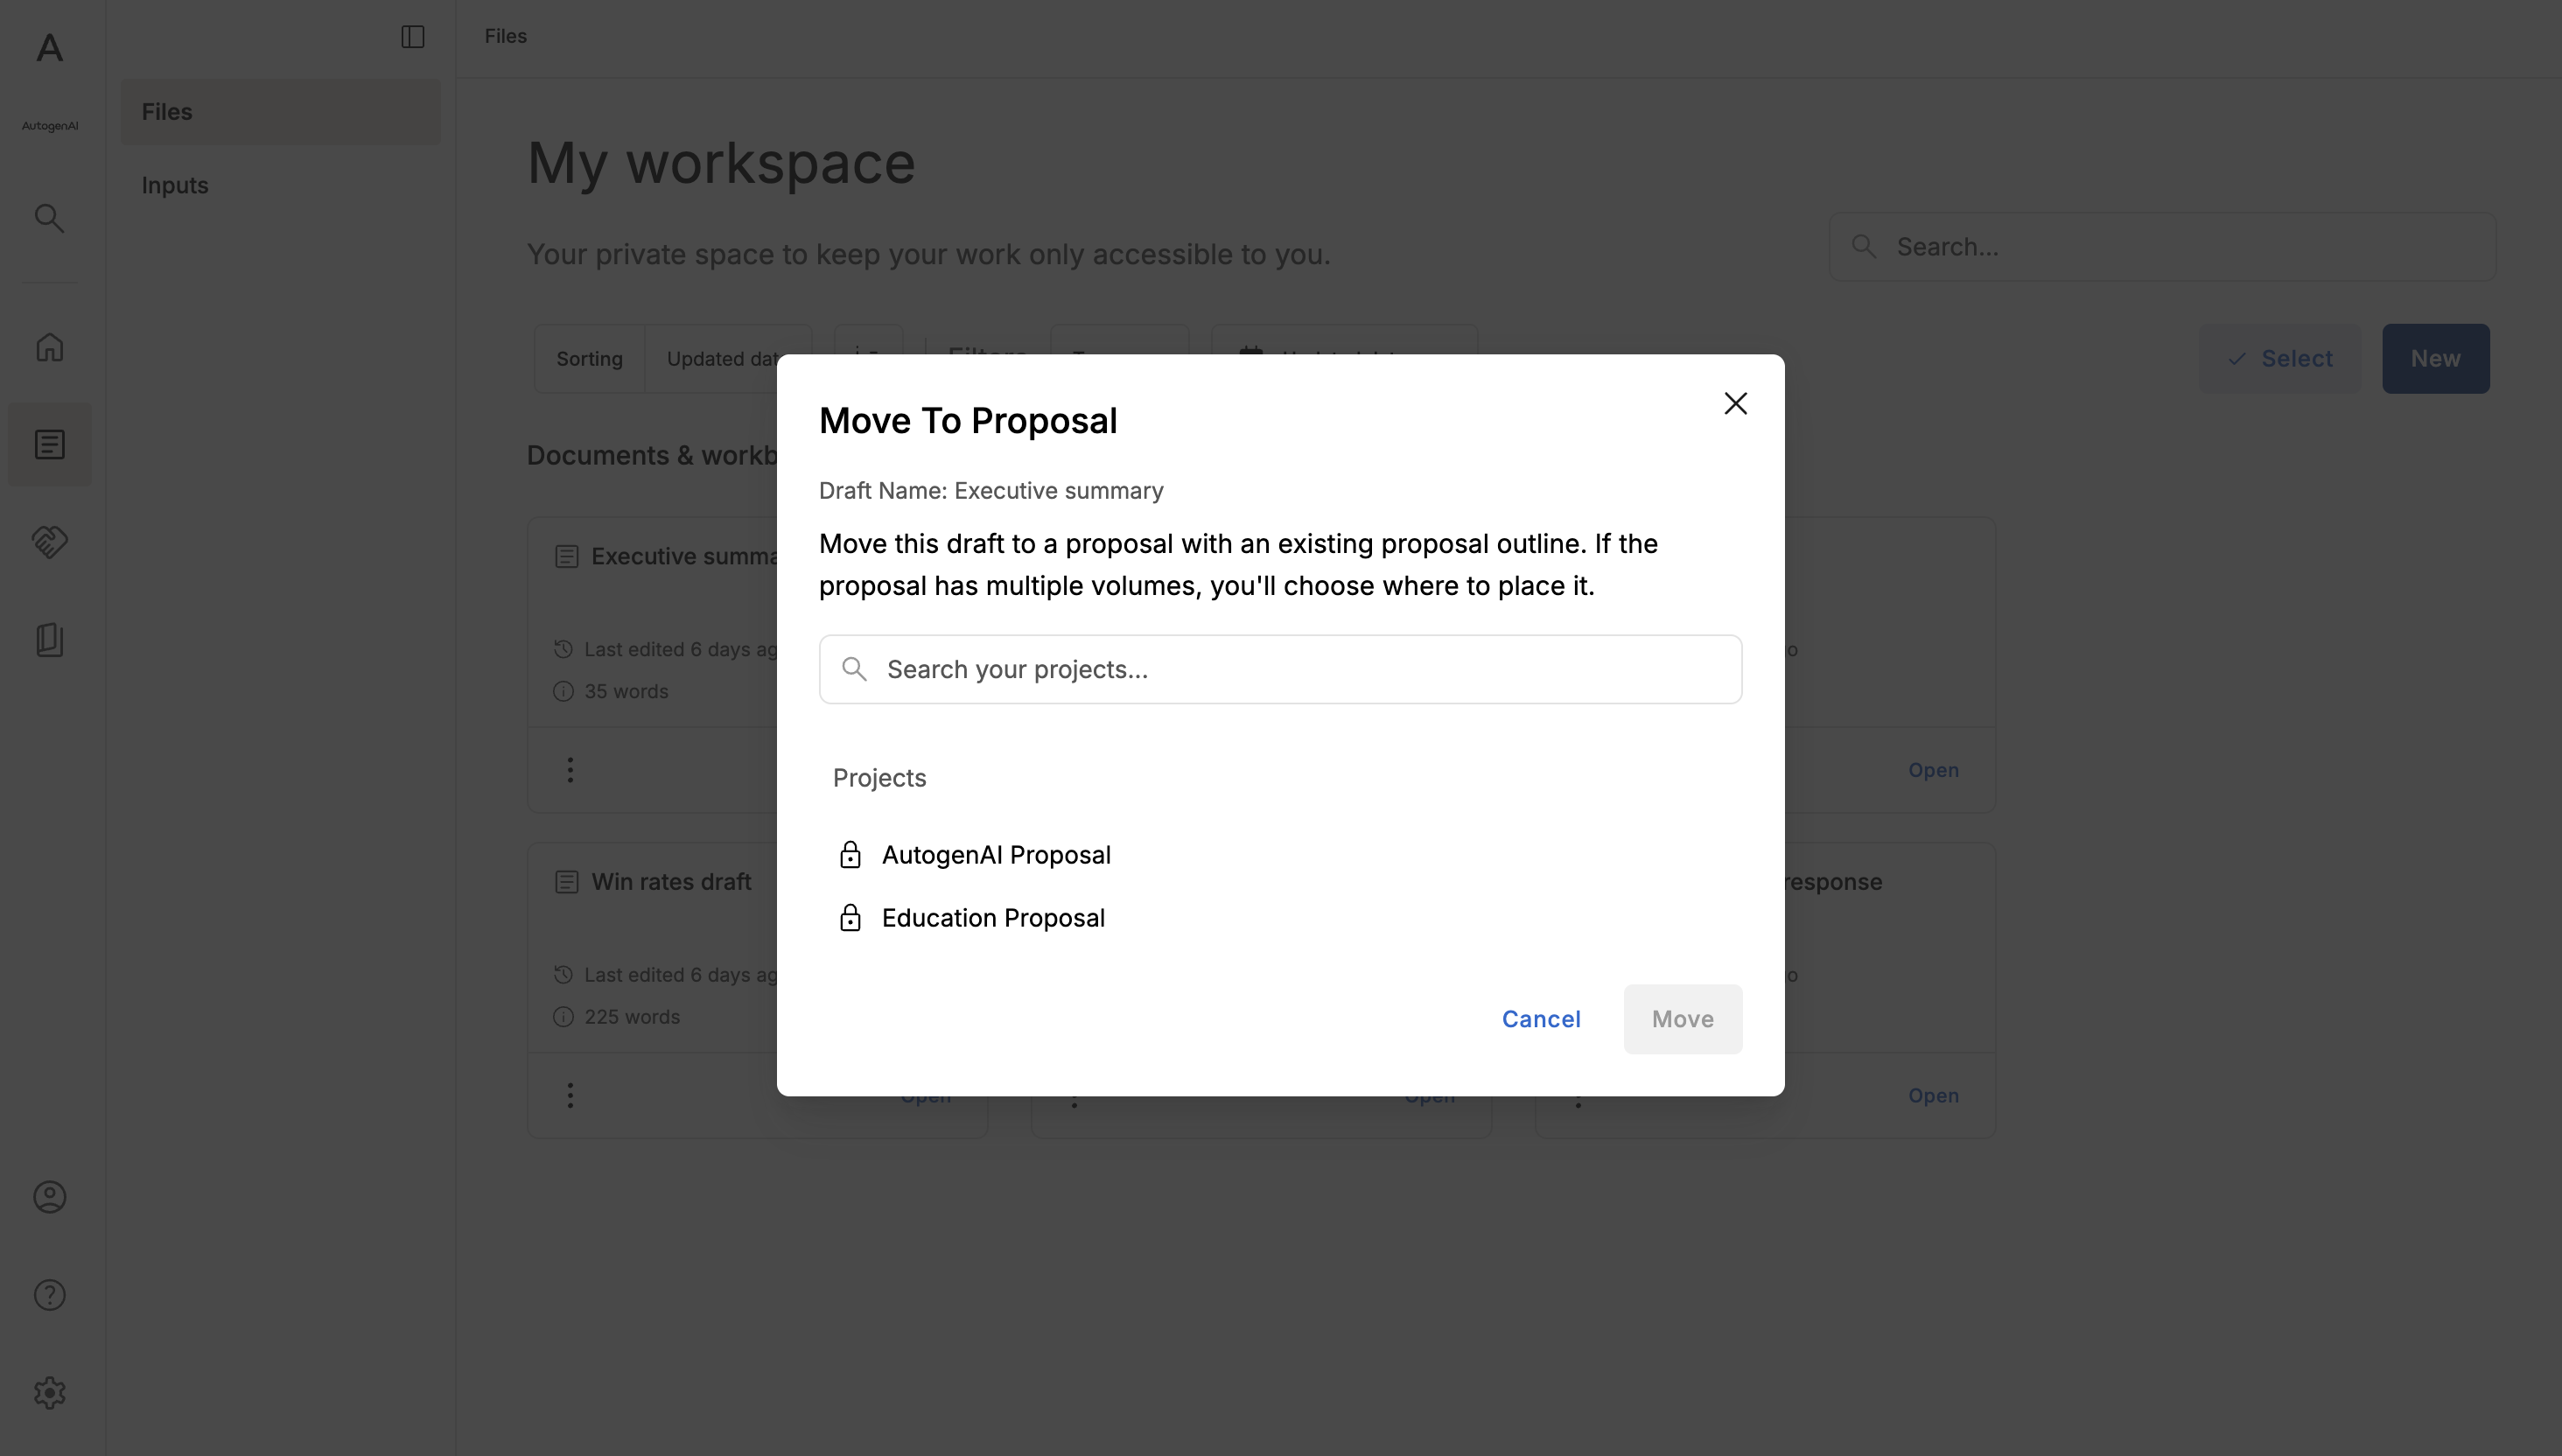The width and height of the screenshot is (2562, 1456).
Task: Open the handshake icon in sidebar
Action: click(x=49, y=542)
